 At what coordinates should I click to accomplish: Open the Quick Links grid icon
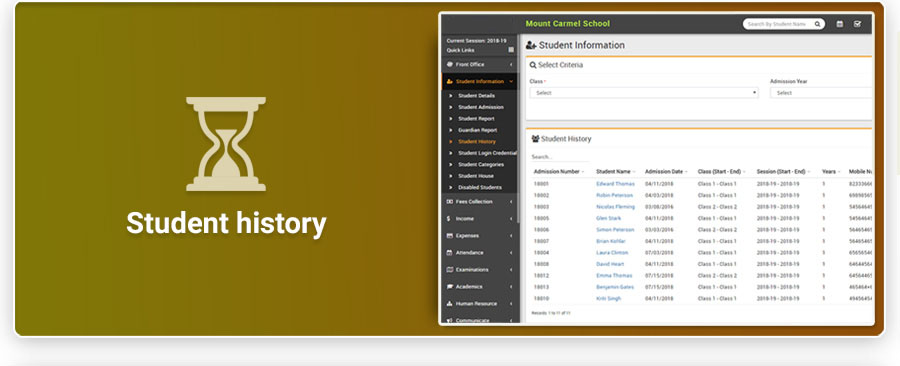[511, 50]
